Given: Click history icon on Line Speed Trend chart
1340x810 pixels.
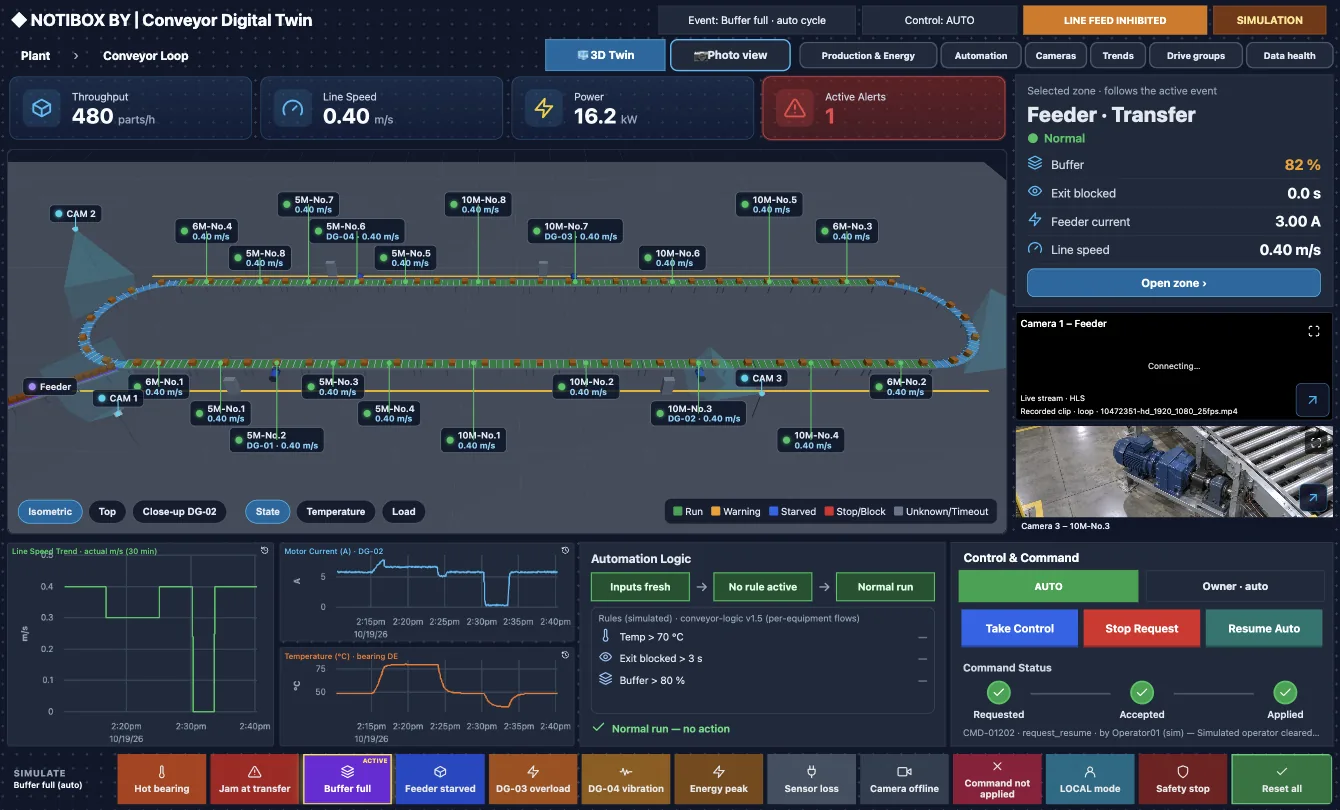Looking at the screenshot, I should point(264,550).
